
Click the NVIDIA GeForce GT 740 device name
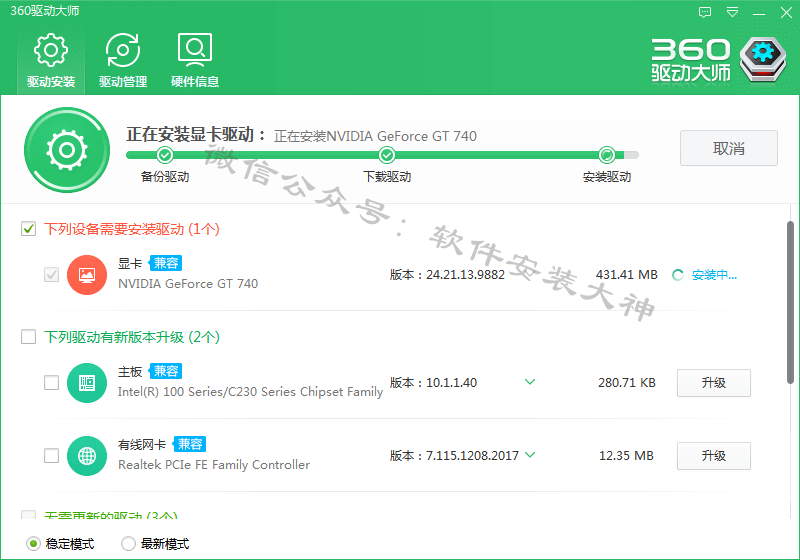(188, 284)
